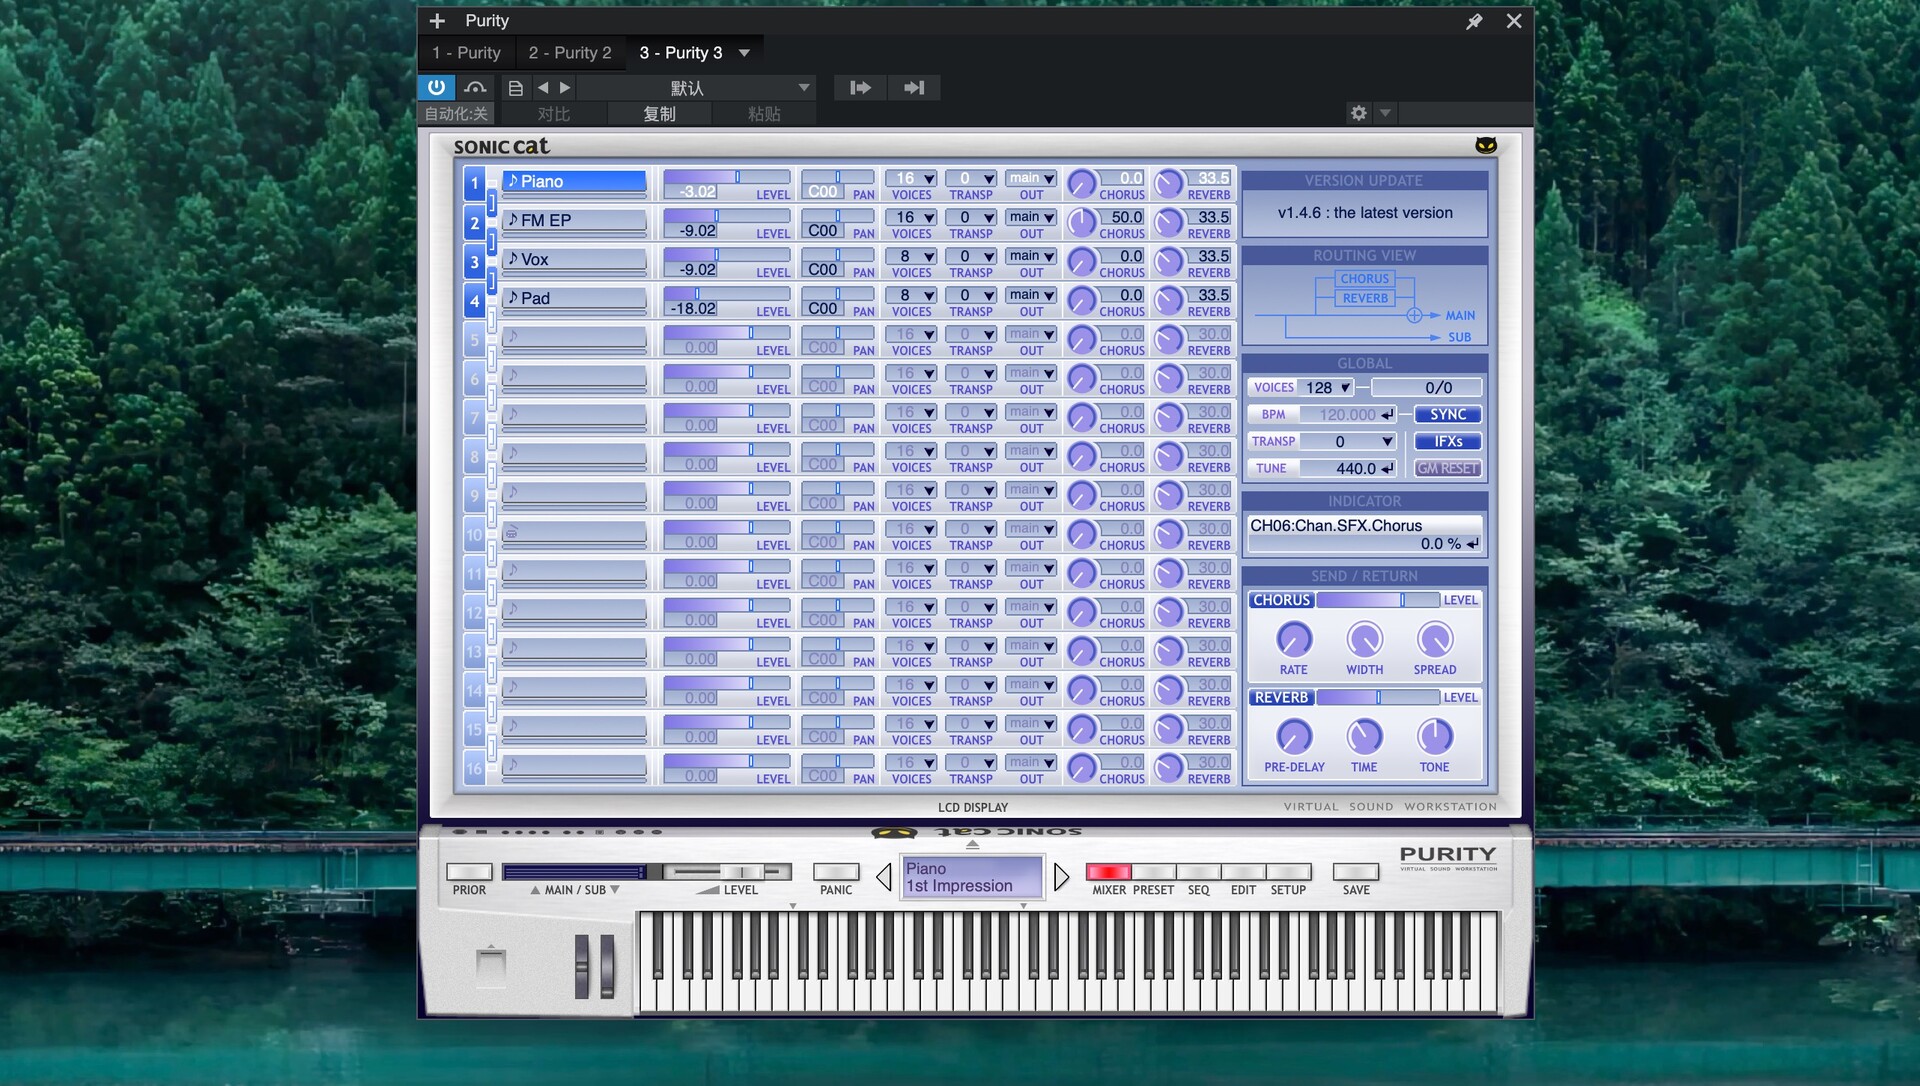Click the compare/sidechain headphone icon
1920x1086 pixels.
coord(475,88)
